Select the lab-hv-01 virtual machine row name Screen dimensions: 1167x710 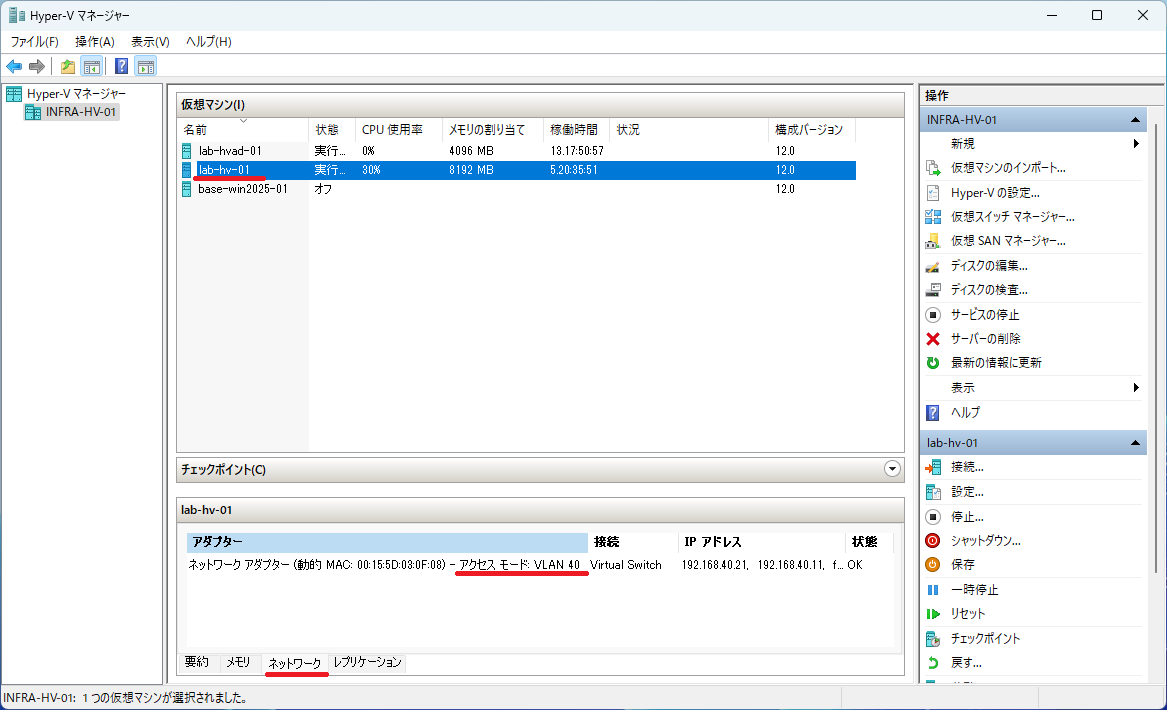[224, 170]
